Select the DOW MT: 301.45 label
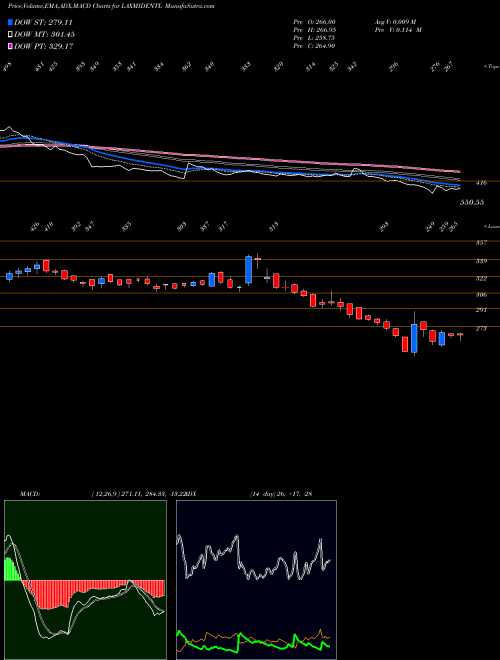This screenshot has width=500, height=660. pos(44,34)
